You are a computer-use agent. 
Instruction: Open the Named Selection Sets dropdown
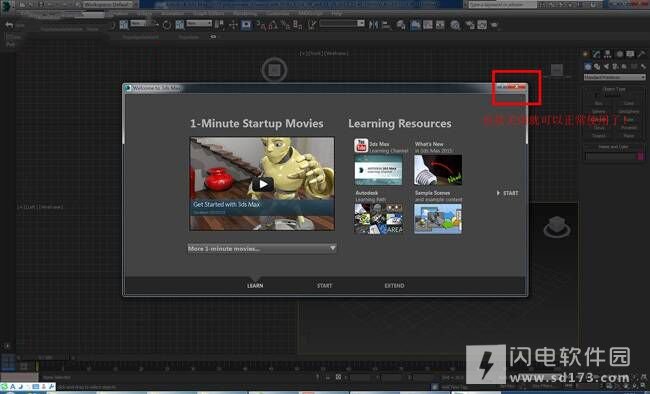click(x=342, y=24)
